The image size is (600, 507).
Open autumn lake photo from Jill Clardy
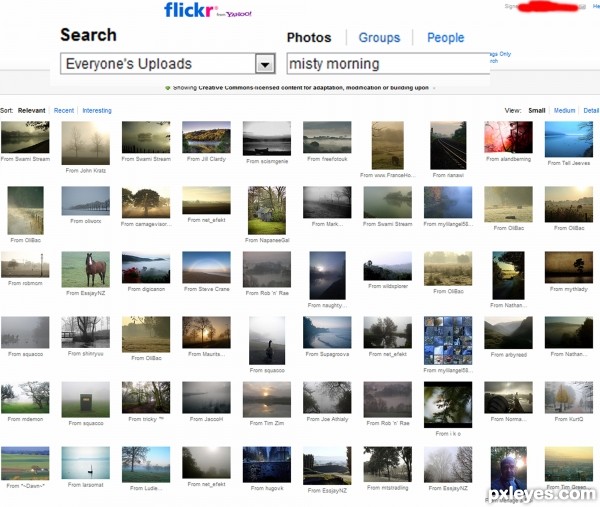tap(206, 137)
